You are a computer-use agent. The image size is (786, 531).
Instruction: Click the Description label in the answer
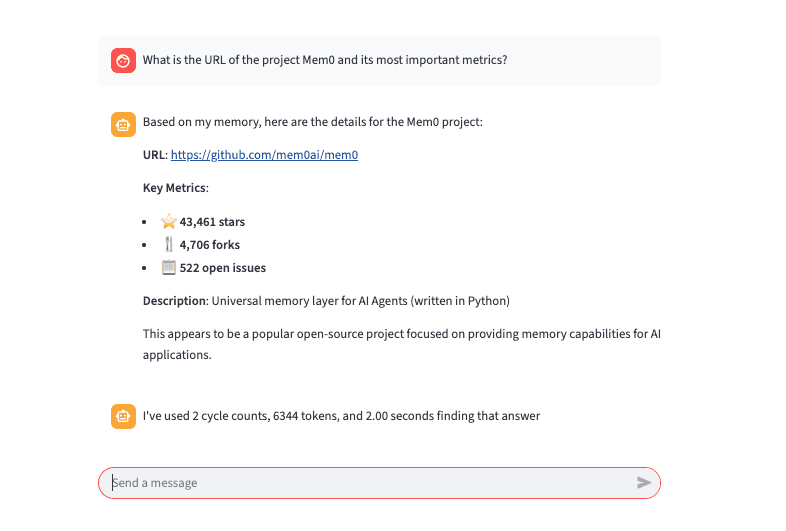(x=175, y=301)
